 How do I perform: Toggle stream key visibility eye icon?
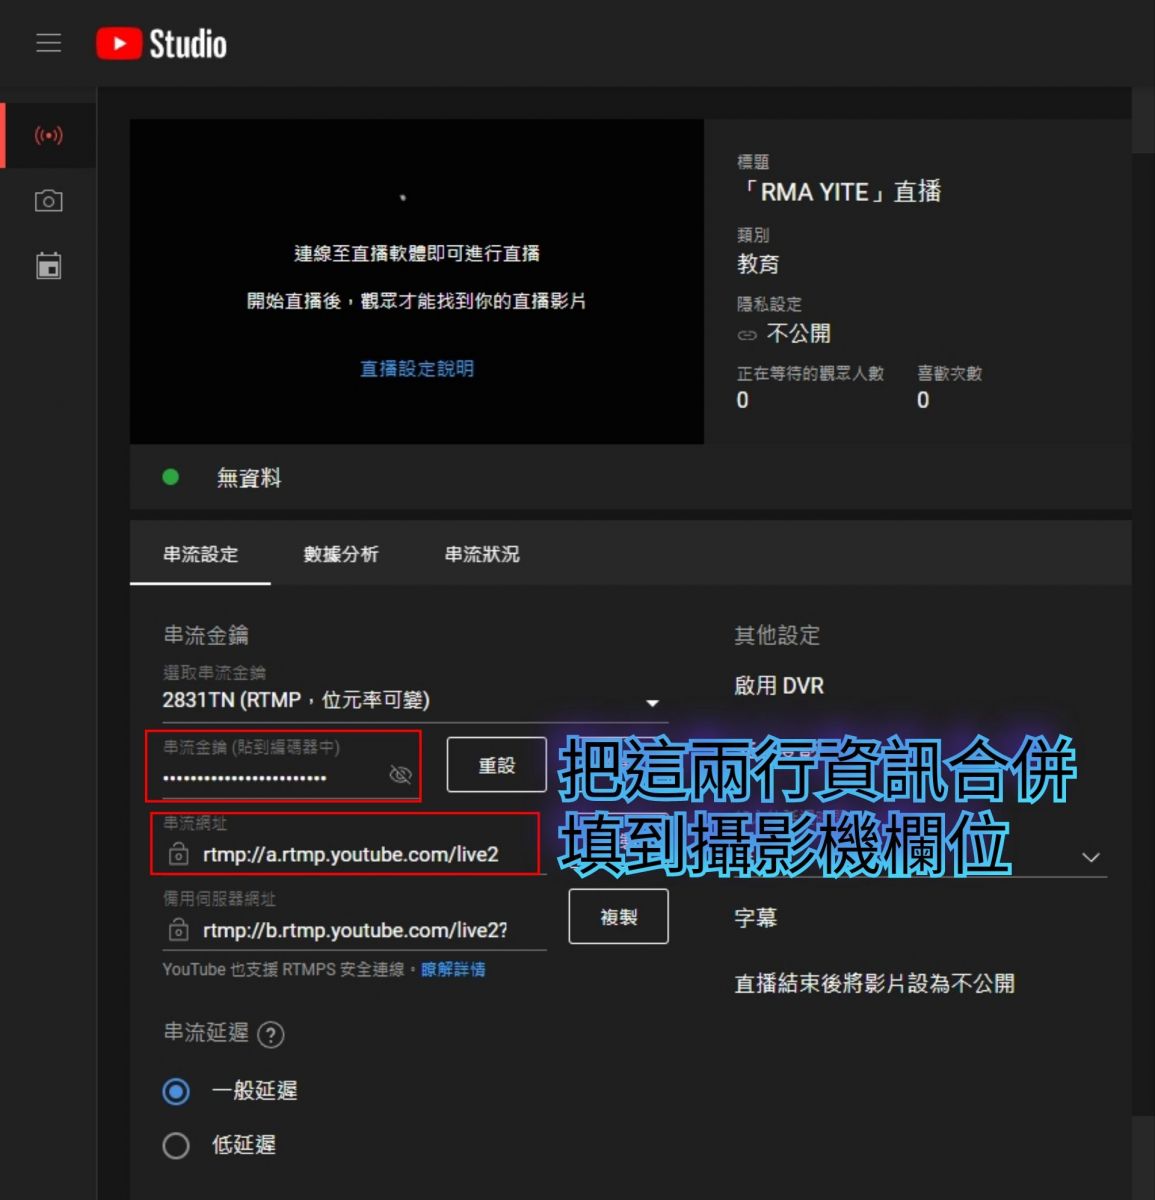pyautogui.click(x=400, y=775)
